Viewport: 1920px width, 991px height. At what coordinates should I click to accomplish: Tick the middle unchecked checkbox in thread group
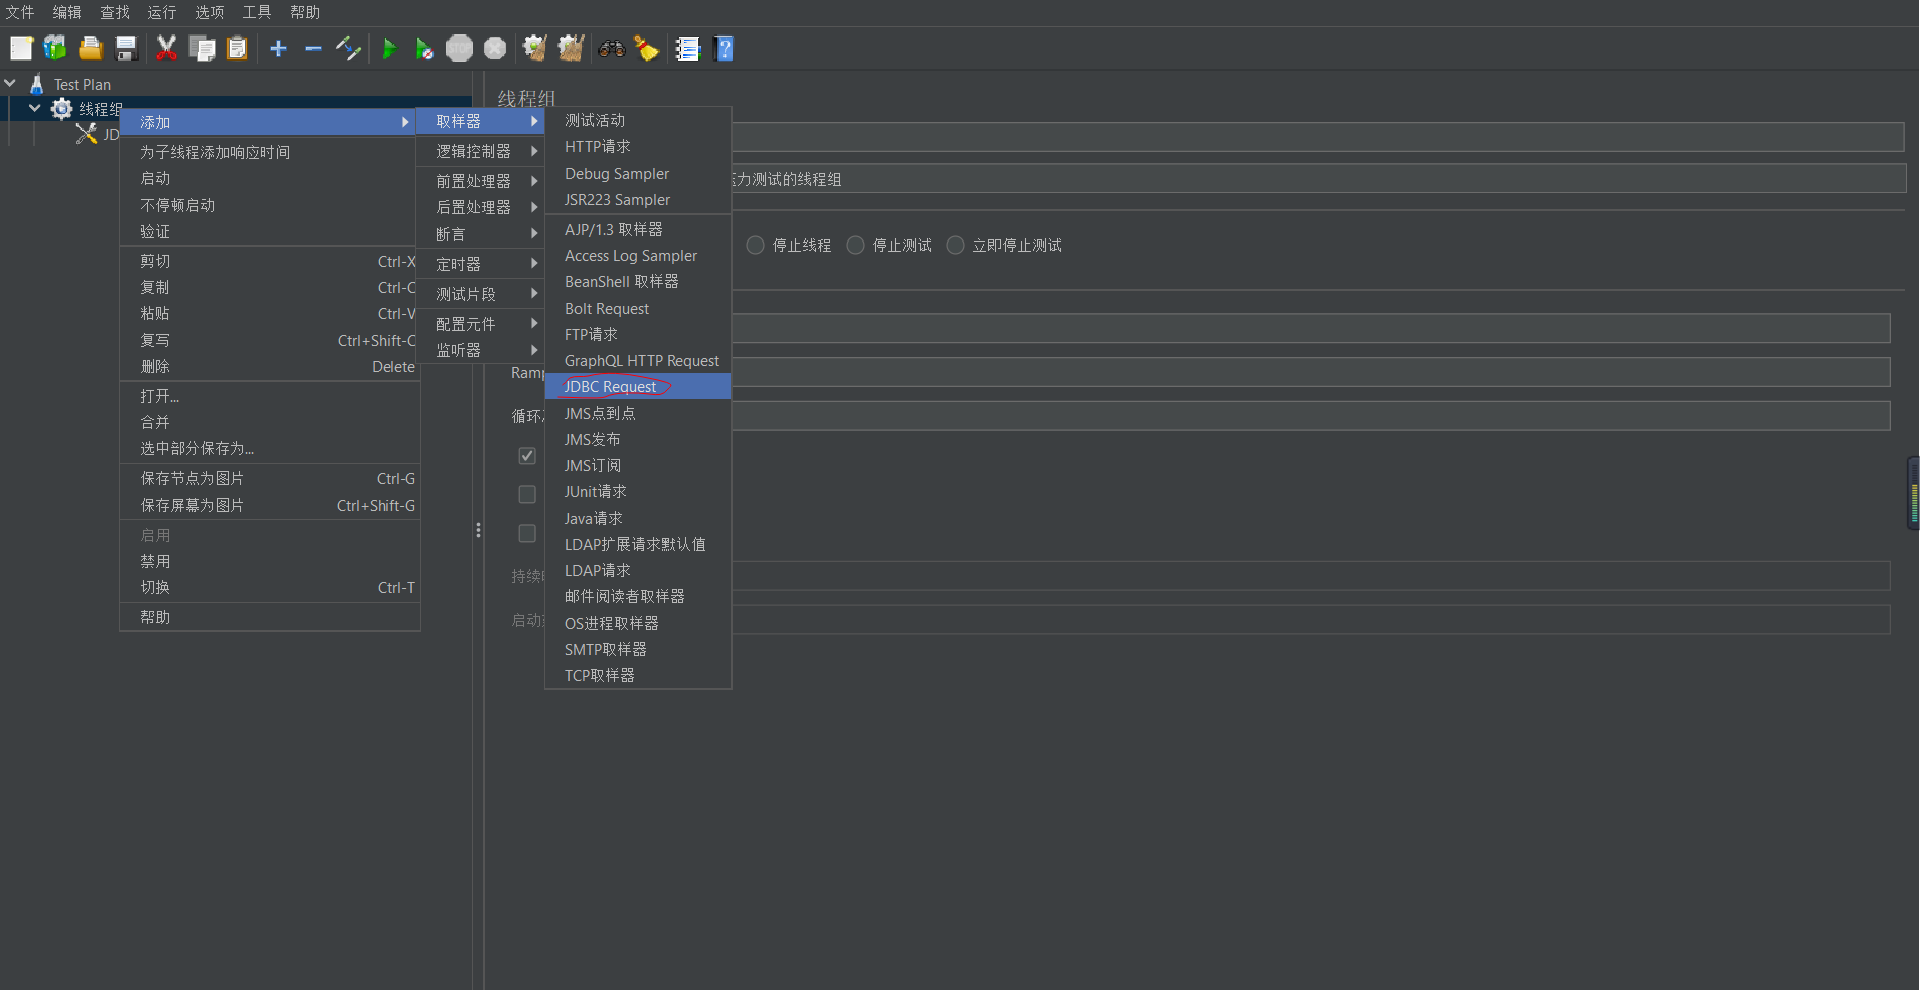527,495
